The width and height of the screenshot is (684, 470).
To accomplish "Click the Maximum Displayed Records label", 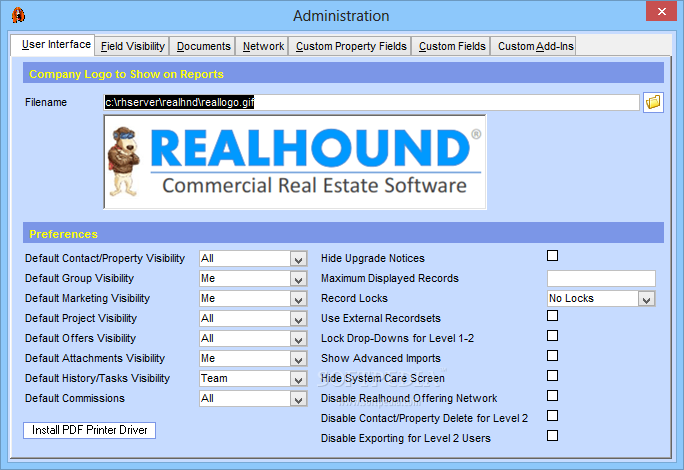I will point(390,278).
